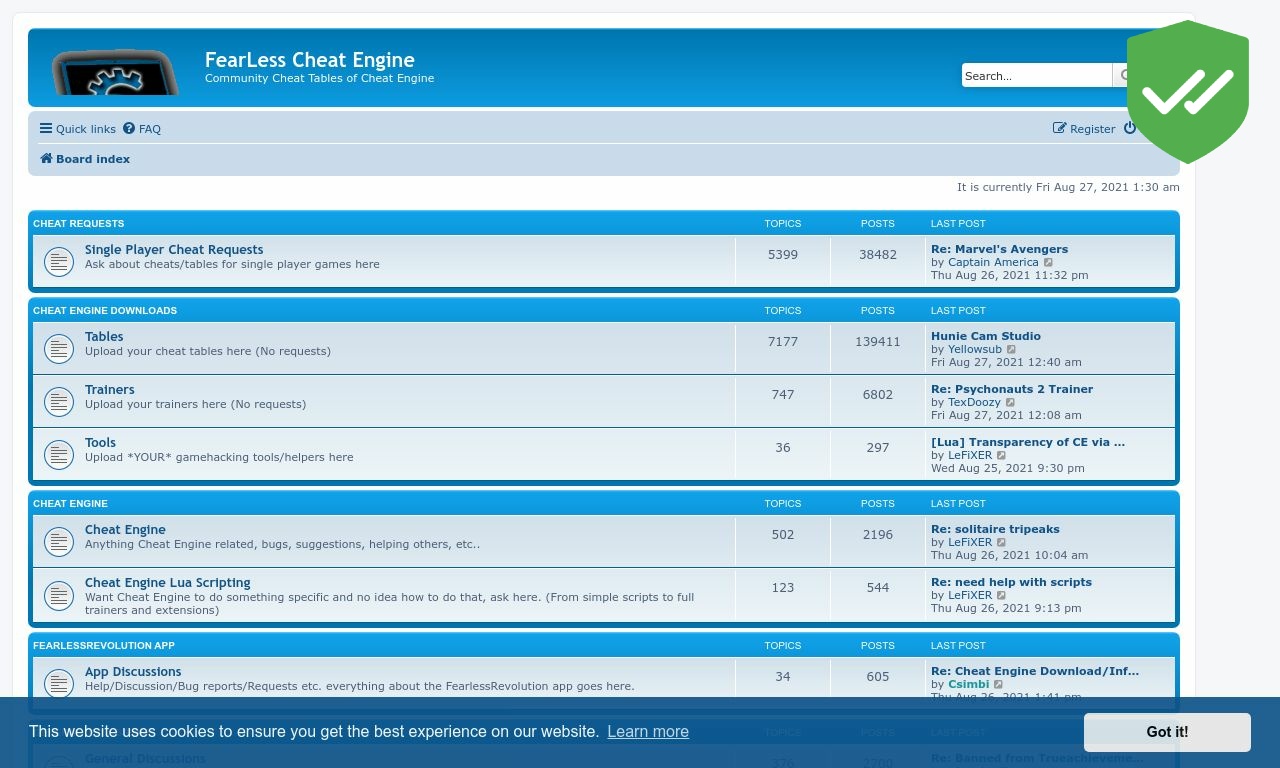Viewport: 1280px width, 768px height.
Task: View TexDoozy's user profile
Action: tap(974, 402)
